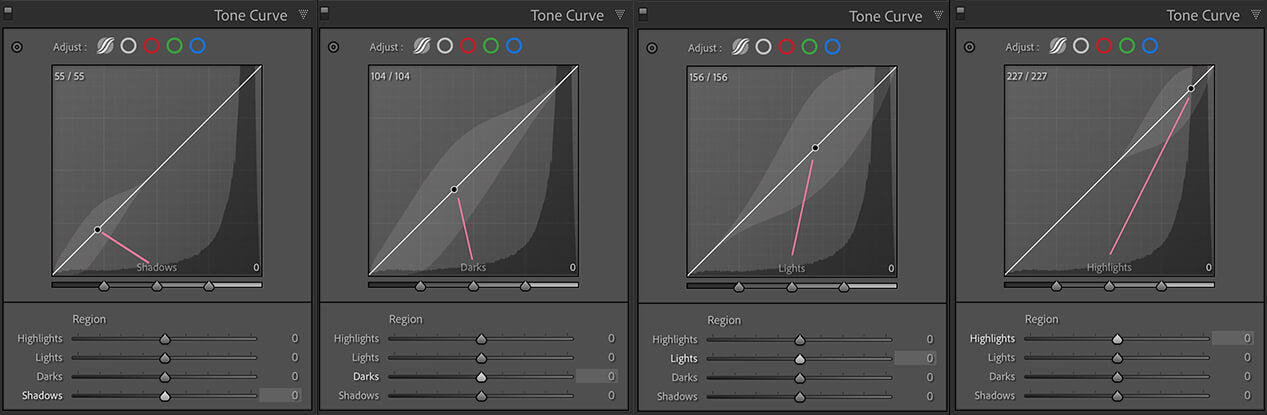Open green channel curve in 156 / 156 panel

tap(810, 47)
